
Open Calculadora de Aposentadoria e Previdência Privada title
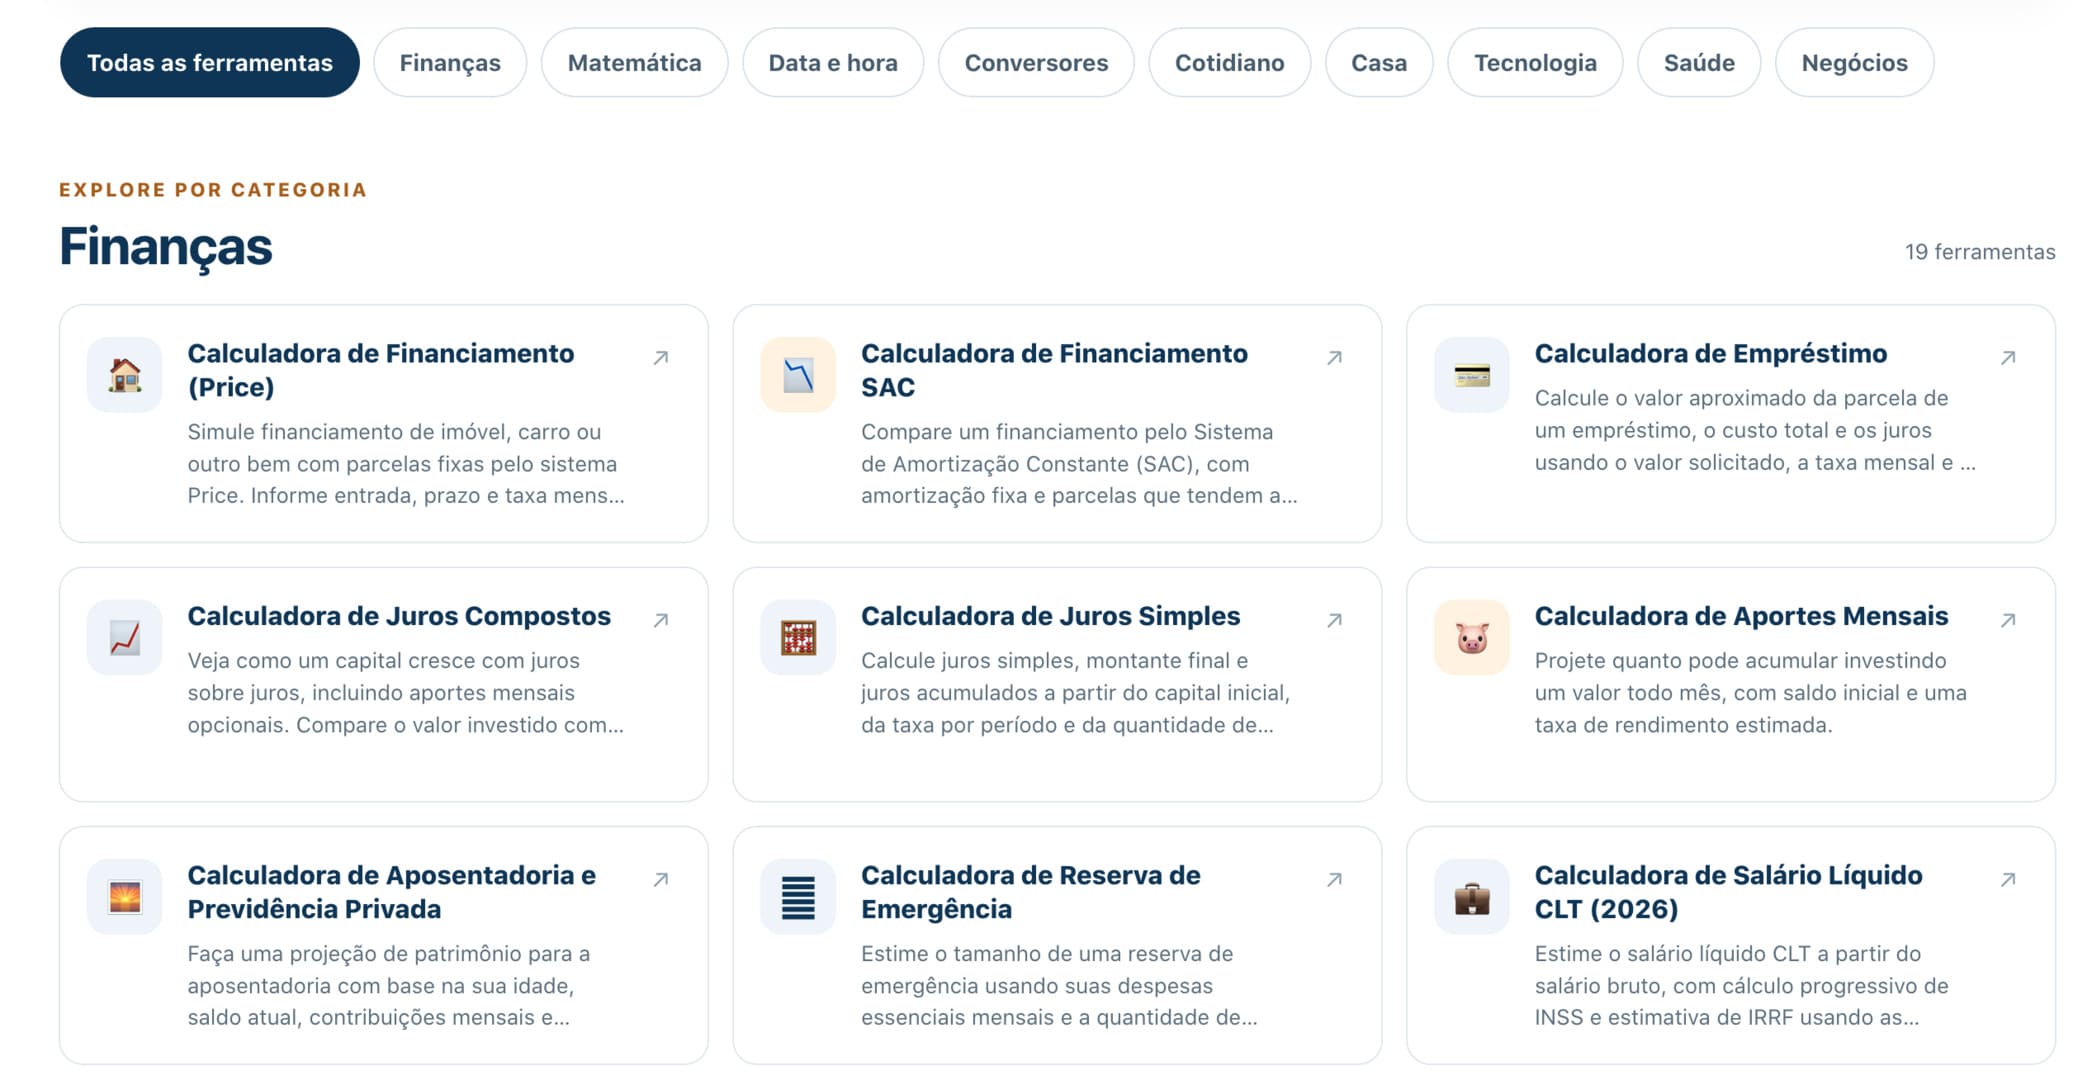coord(391,892)
